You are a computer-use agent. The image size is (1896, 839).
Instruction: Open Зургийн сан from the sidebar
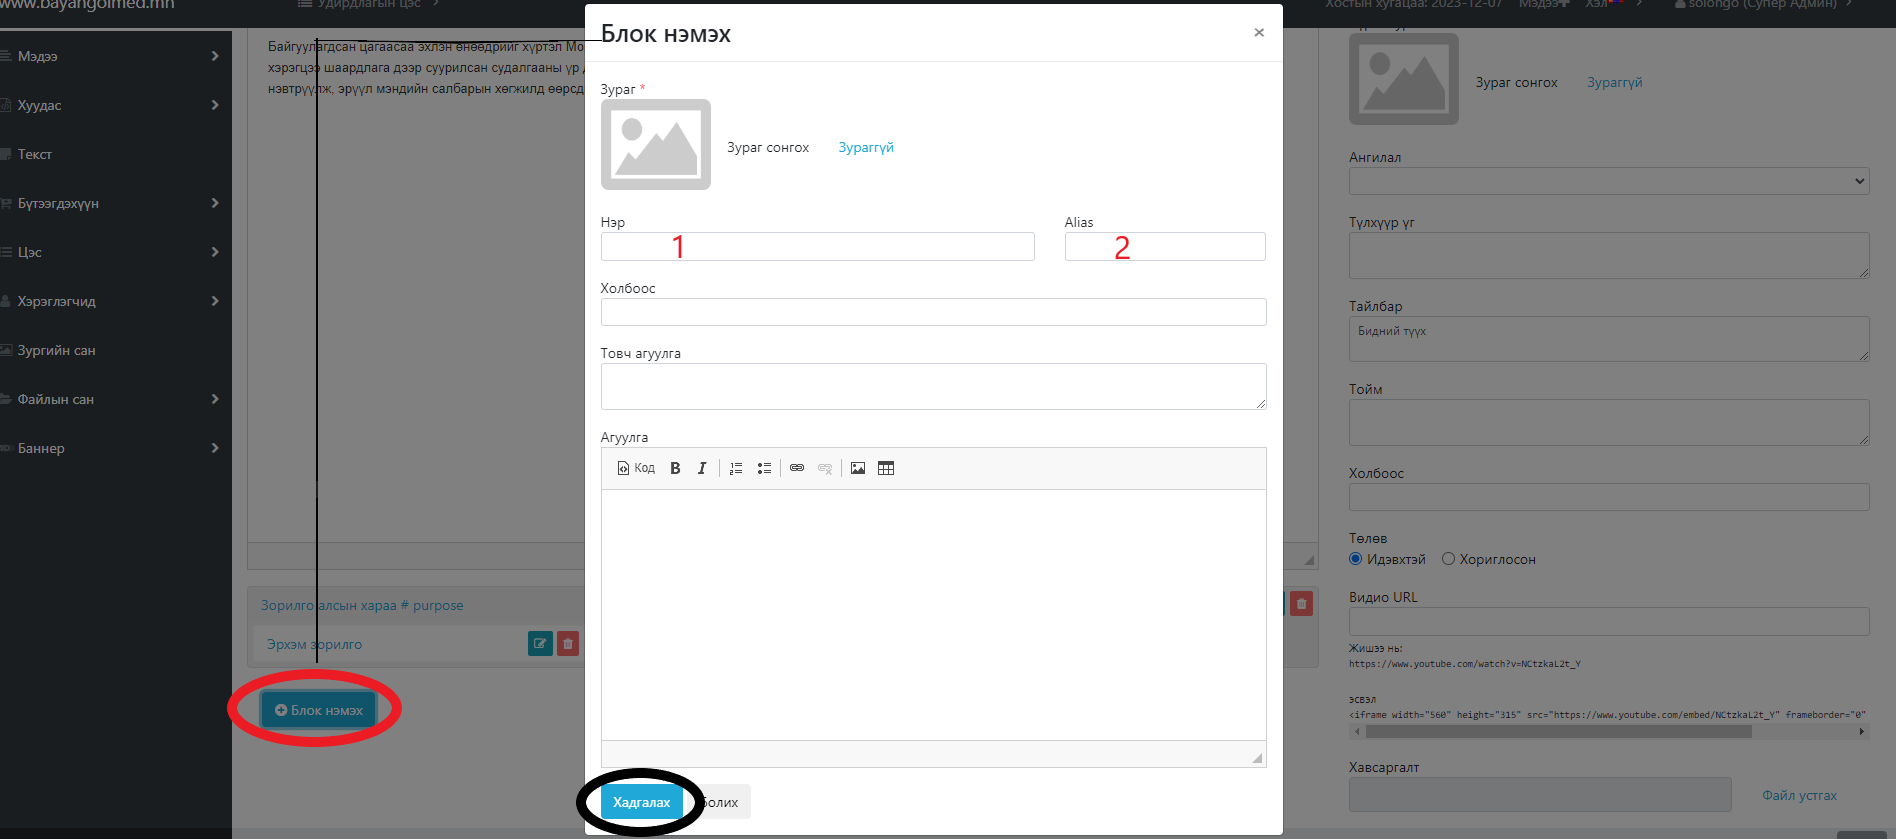[56, 350]
